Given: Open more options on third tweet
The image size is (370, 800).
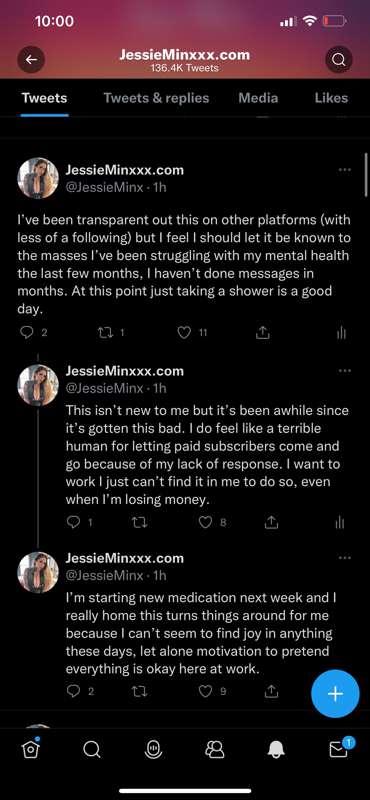Looking at the screenshot, I should coord(344,558).
